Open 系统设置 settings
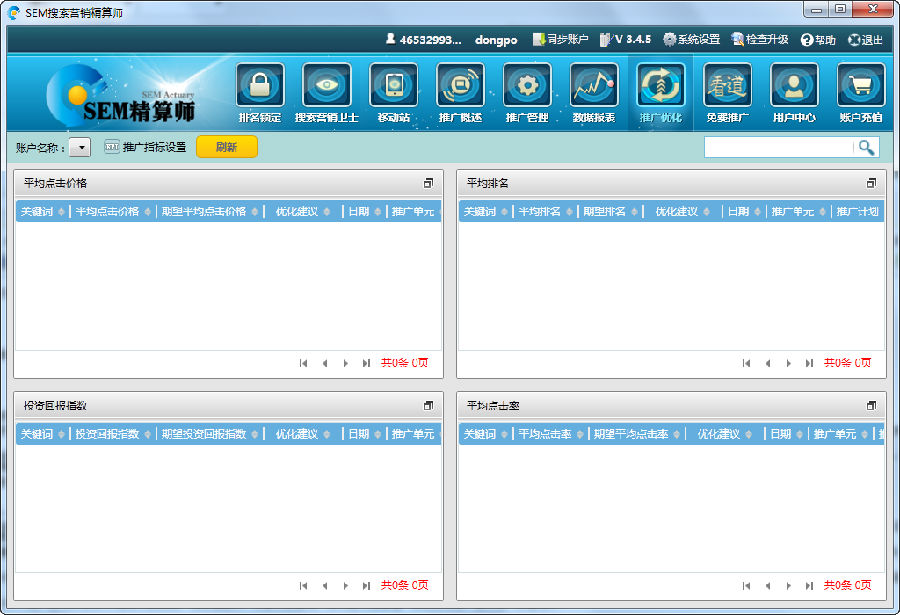This screenshot has height=615, width=900. click(692, 40)
